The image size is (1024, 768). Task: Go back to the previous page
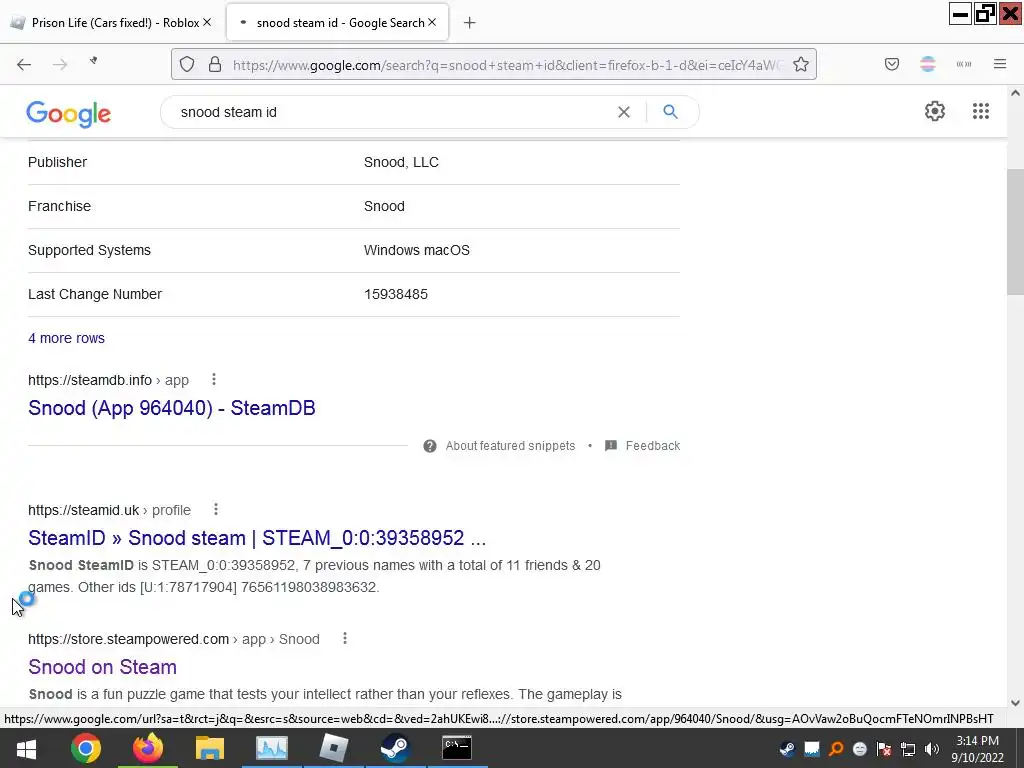pyautogui.click(x=24, y=64)
